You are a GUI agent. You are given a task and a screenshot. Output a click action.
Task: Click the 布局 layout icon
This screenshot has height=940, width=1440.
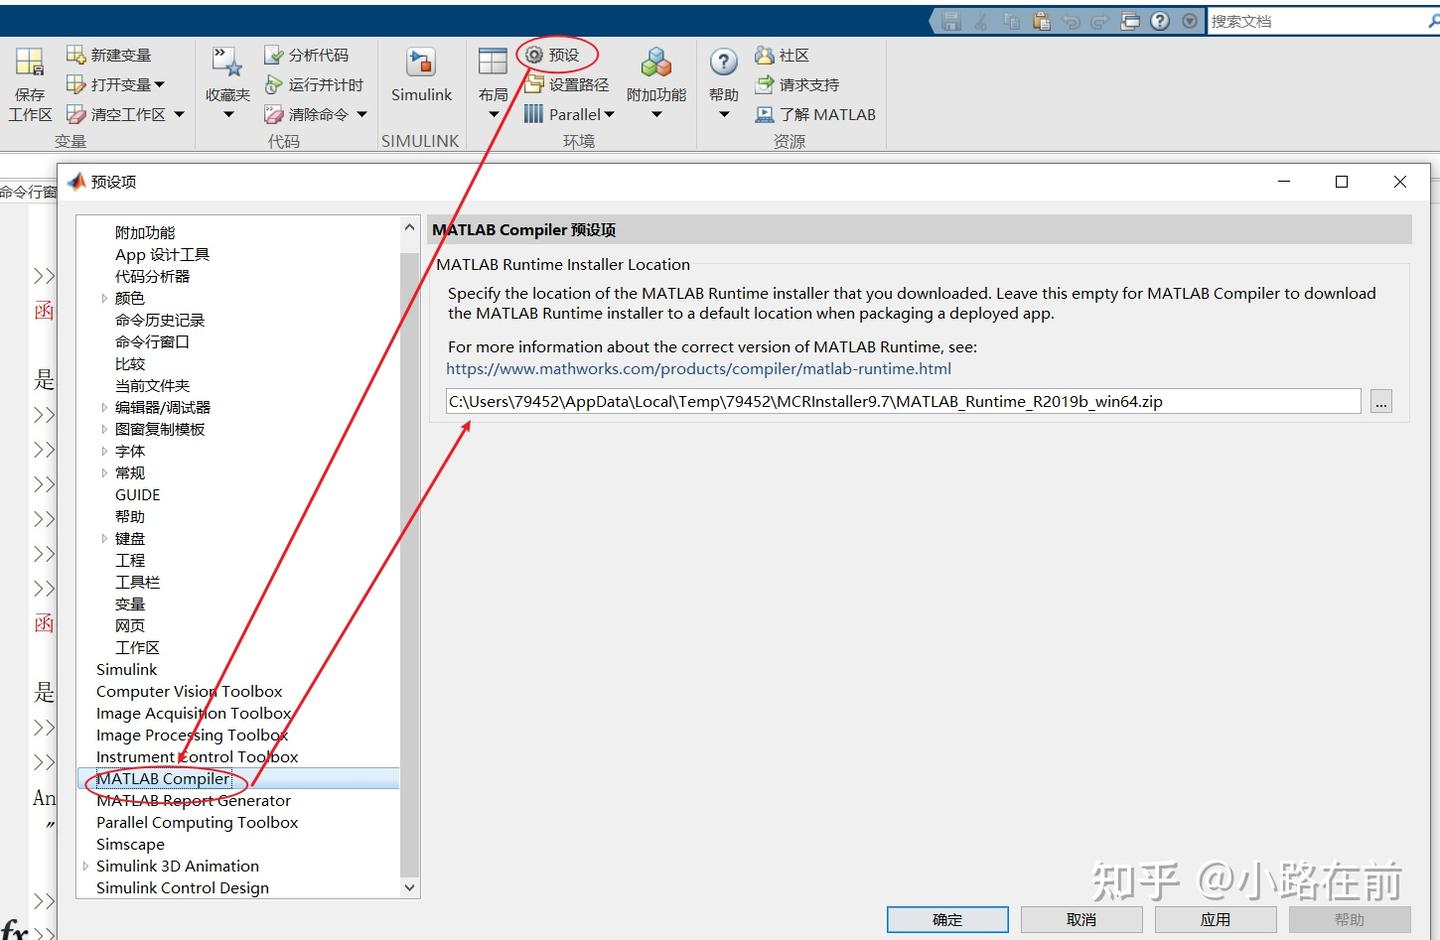[x=493, y=62]
